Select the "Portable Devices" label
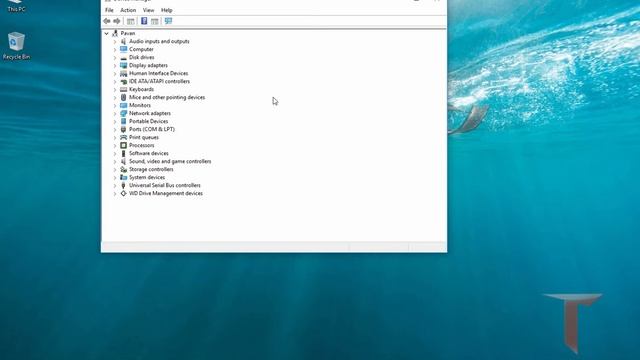Image resolution: width=640 pixels, height=360 pixels. point(149,121)
